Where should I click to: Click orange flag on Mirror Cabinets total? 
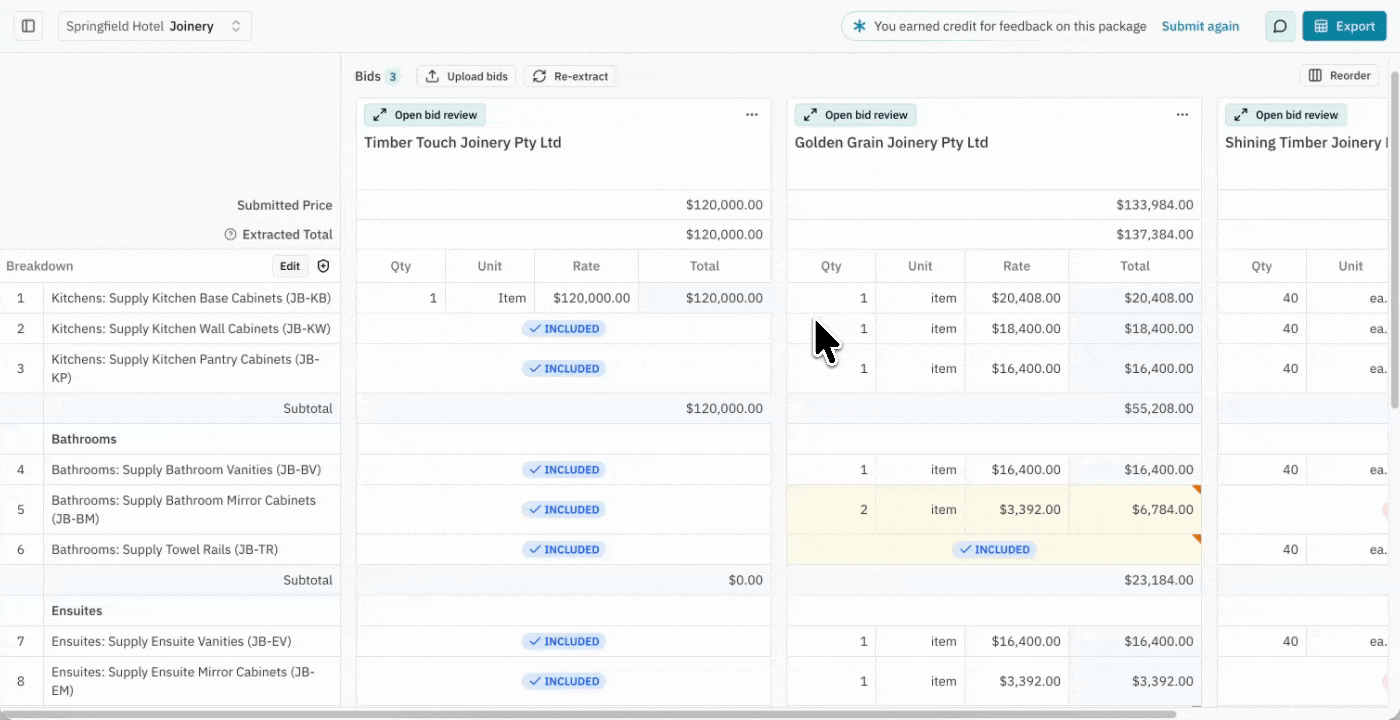pos(1196,490)
